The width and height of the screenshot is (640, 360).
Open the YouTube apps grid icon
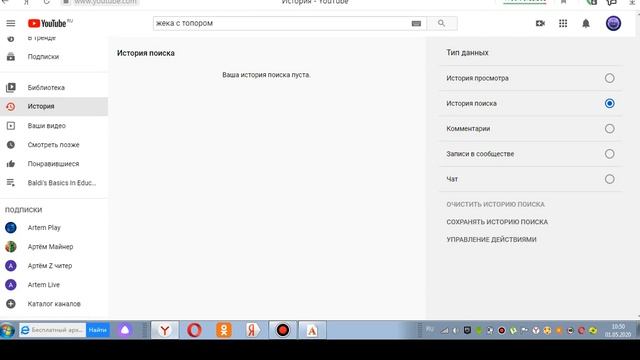[x=563, y=23]
